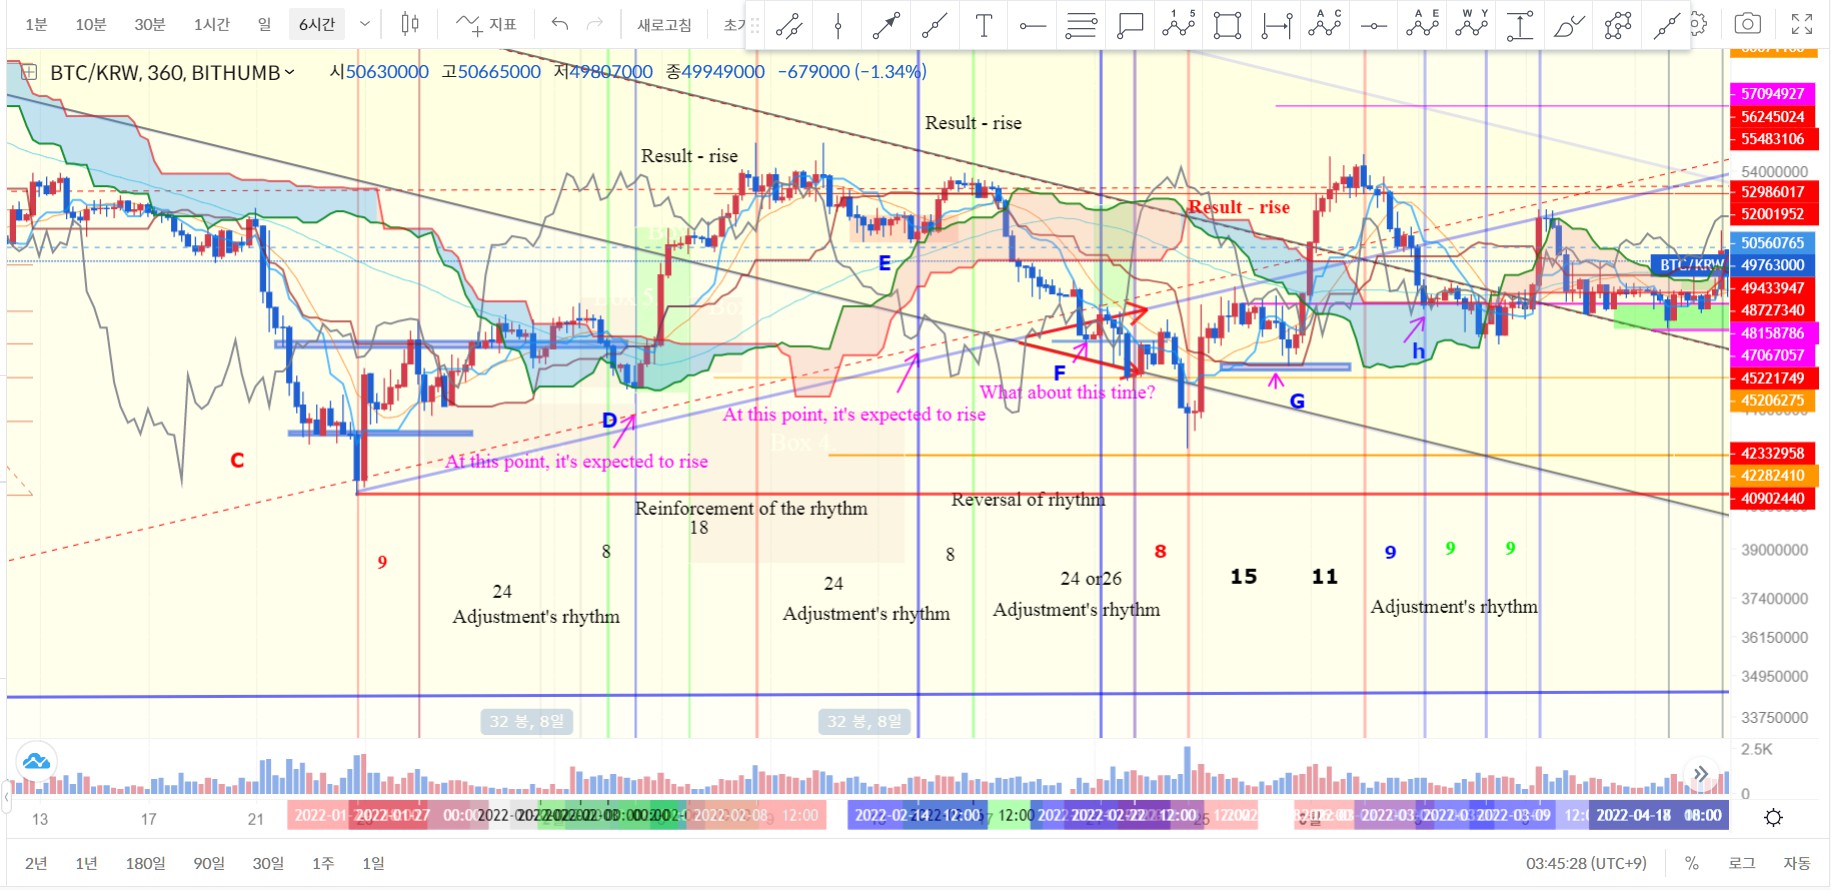Open the candlestick chart type menu
The height and width of the screenshot is (890, 1831).
410,24
